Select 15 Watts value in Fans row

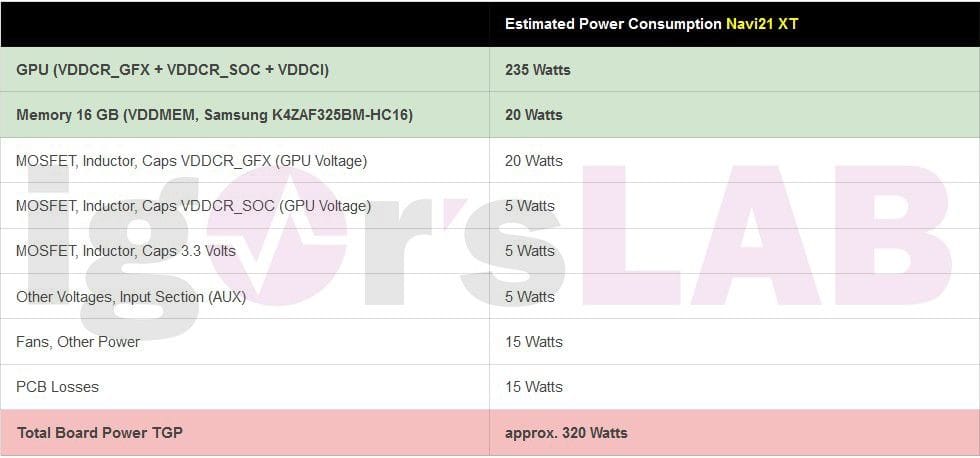tap(533, 342)
